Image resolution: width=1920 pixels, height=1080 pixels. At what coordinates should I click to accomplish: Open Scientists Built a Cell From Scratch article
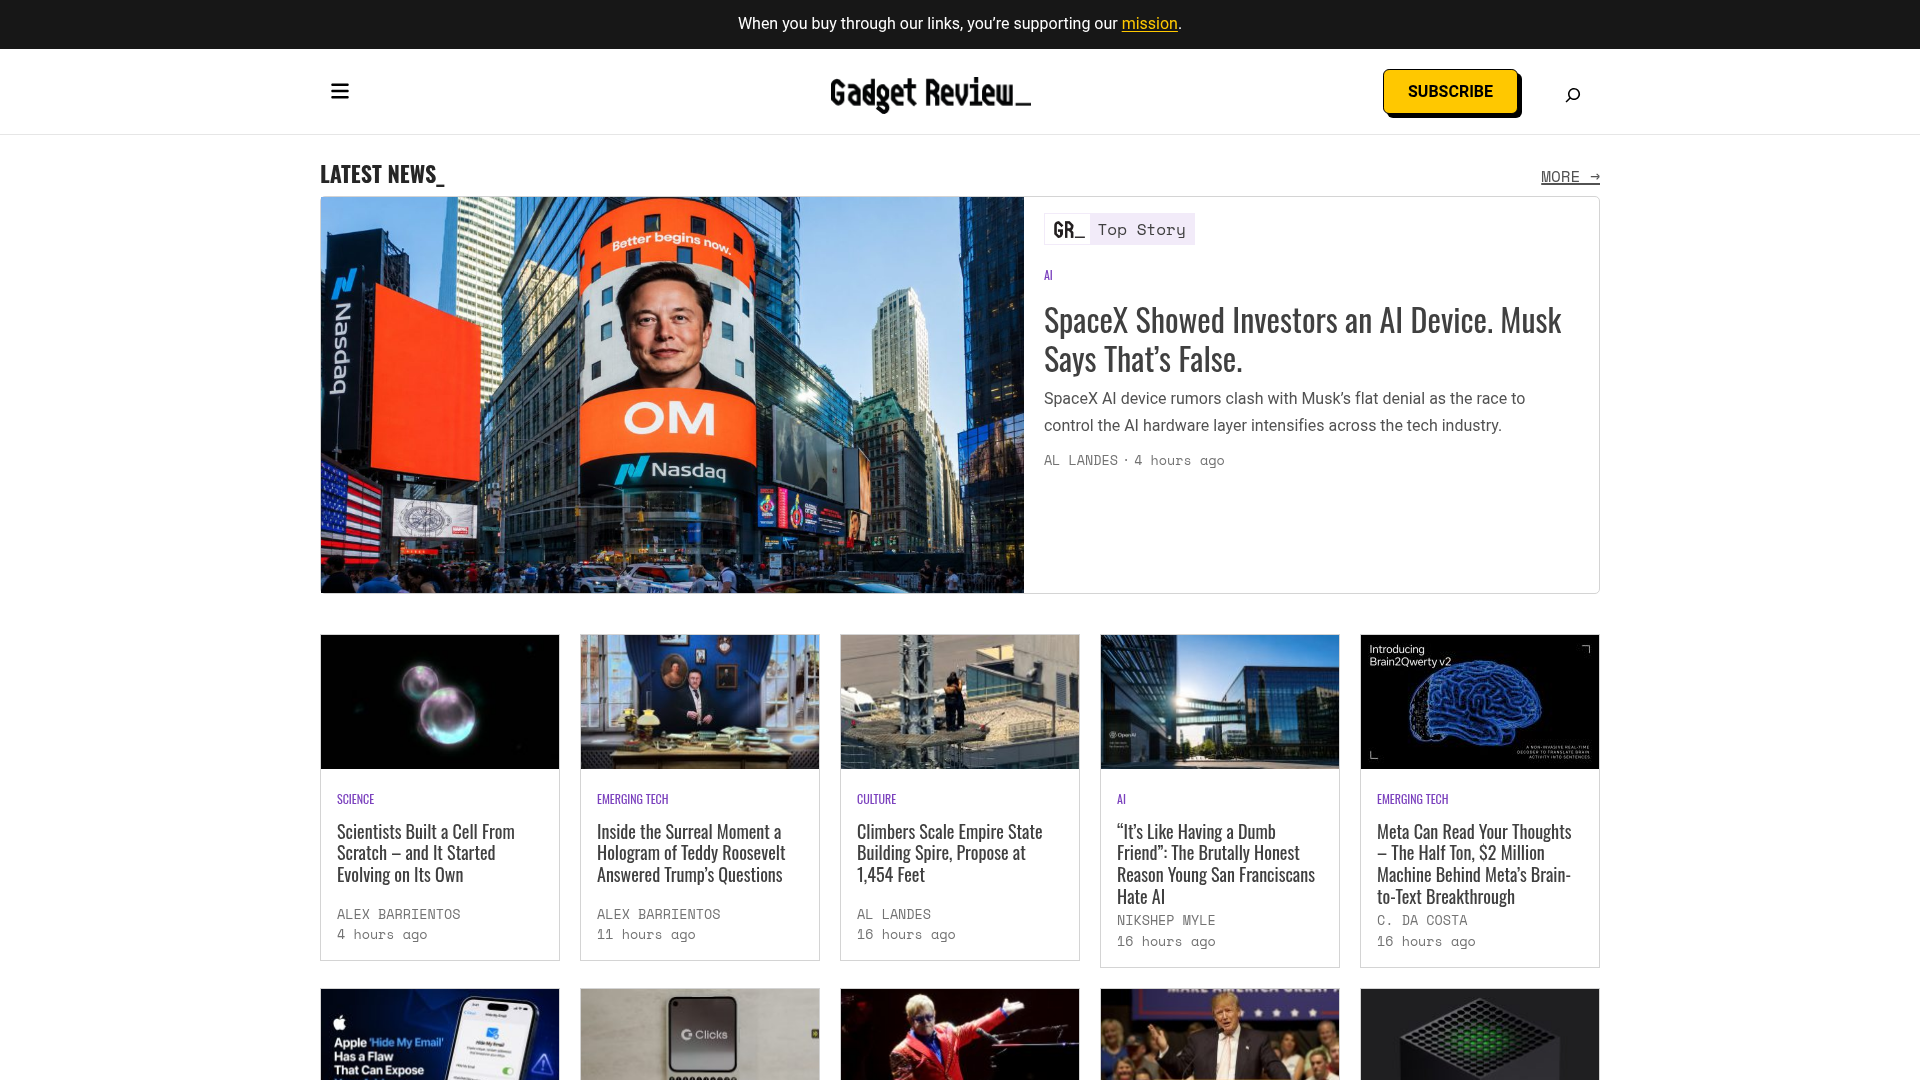point(426,853)
